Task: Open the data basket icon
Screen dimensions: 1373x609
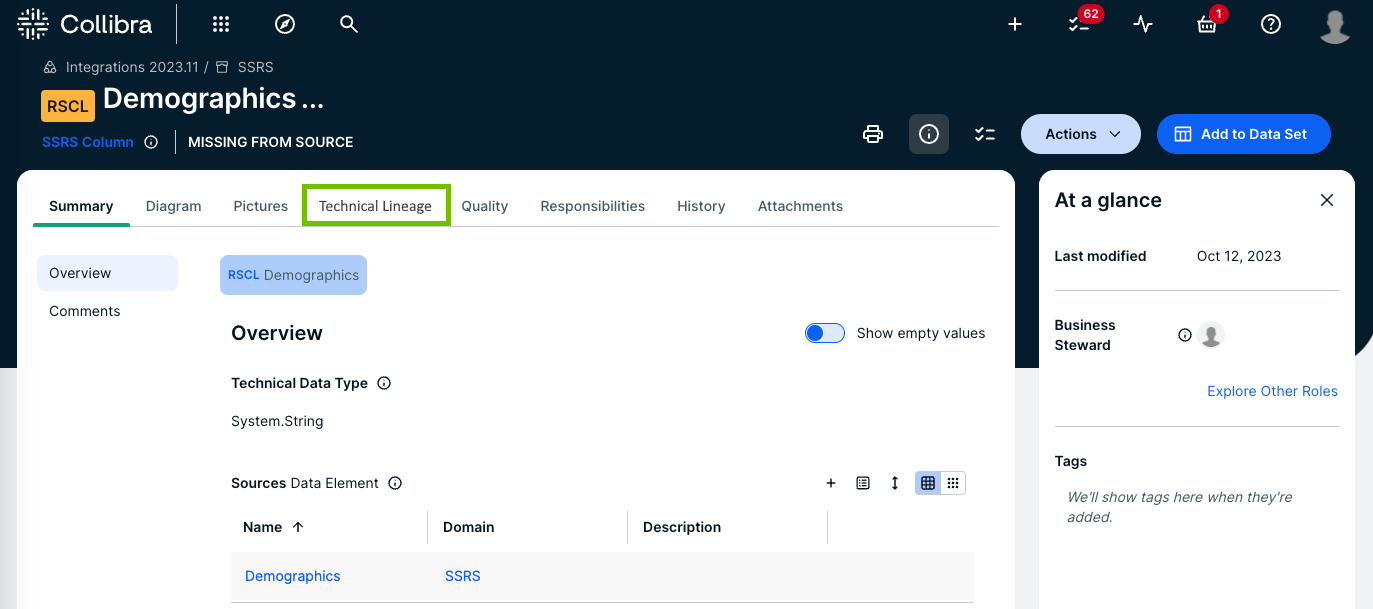Action: pos(1207,25)
